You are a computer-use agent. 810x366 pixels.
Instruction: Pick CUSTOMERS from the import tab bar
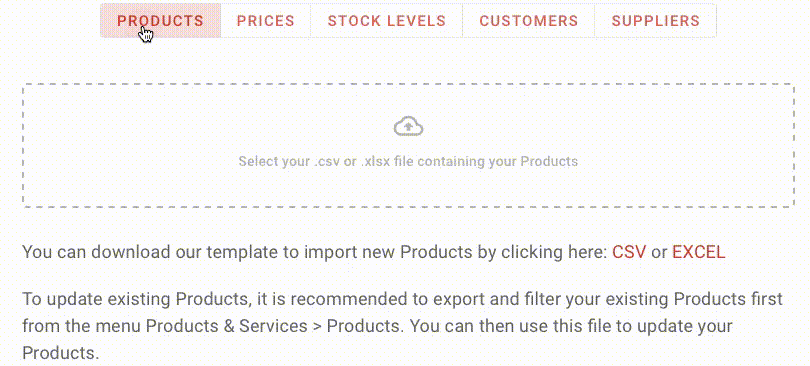(528, 21)
